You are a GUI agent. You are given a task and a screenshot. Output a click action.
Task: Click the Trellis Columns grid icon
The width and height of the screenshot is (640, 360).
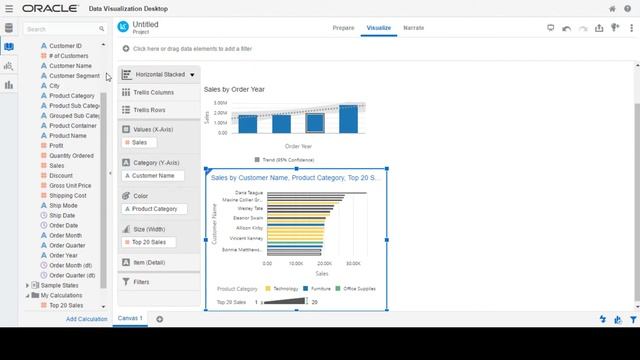tap(126, 92)
